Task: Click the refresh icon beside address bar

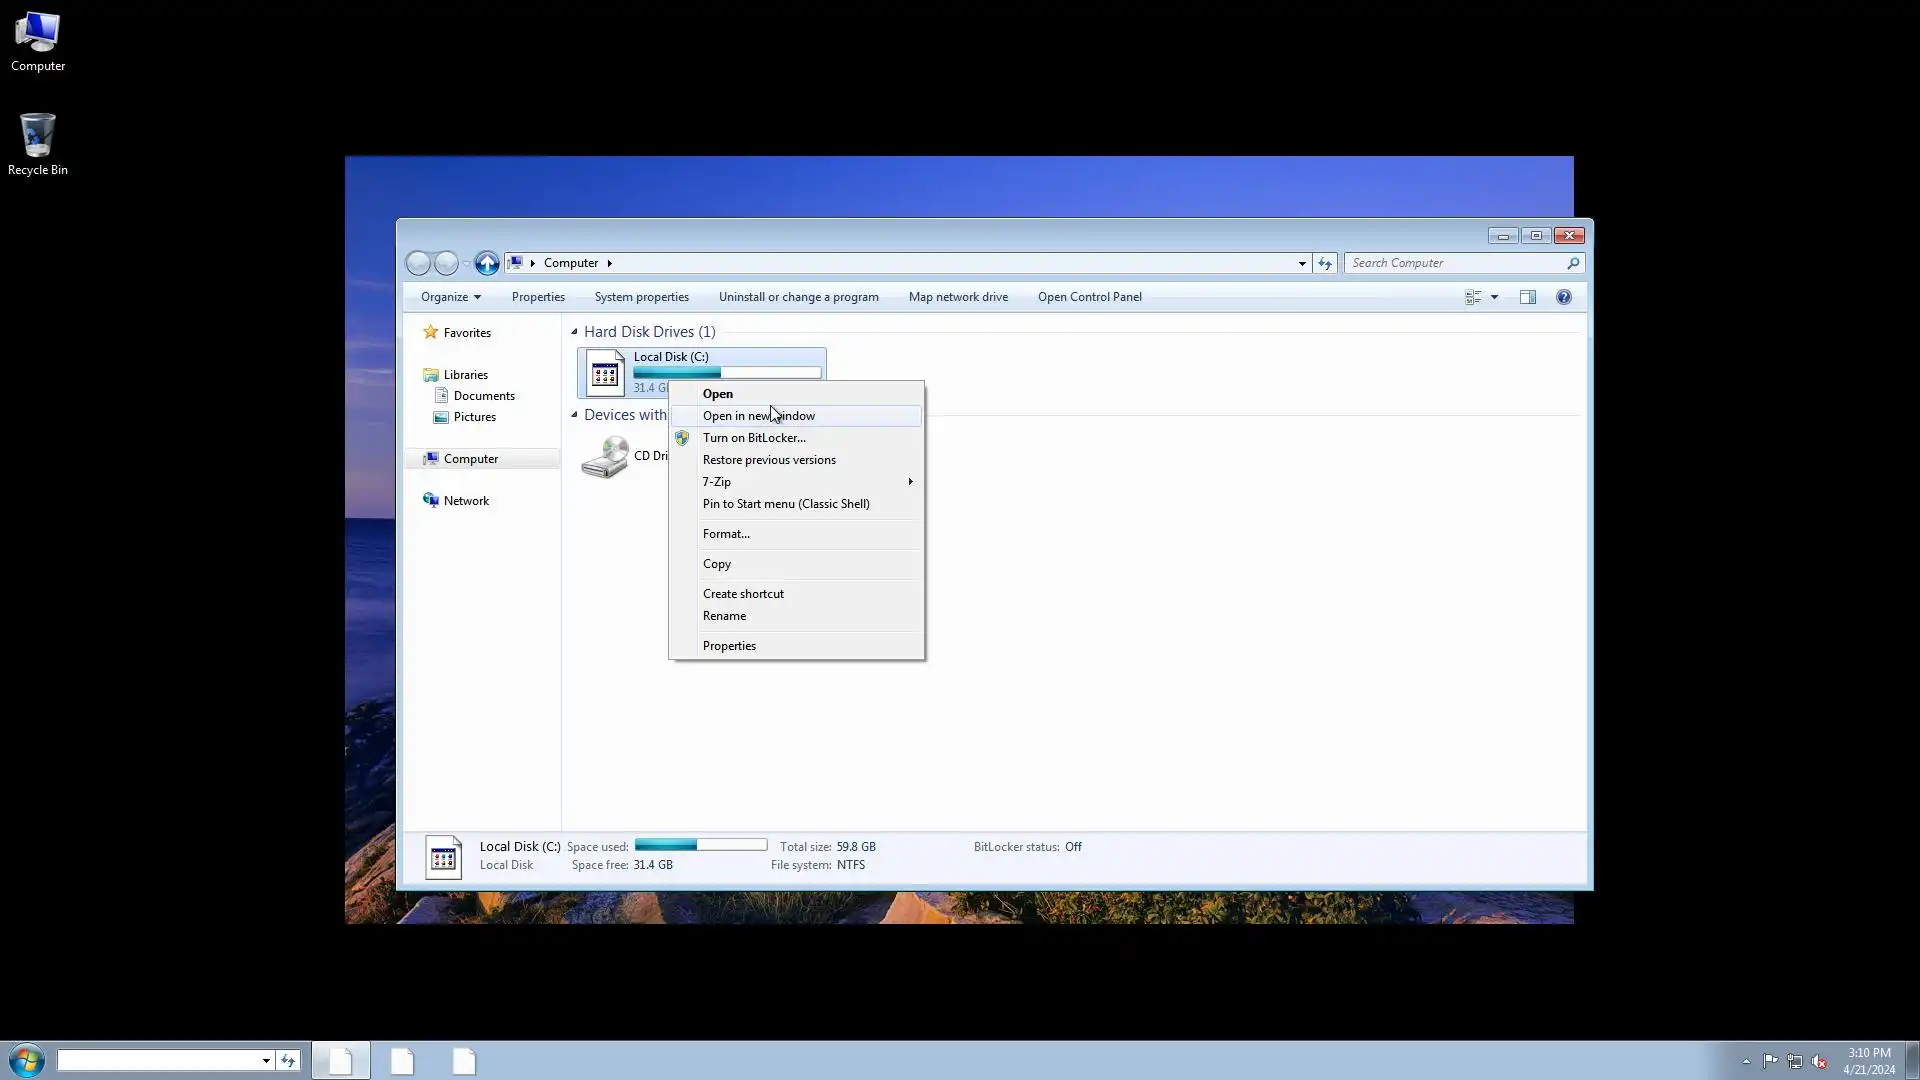Action: (1325, 263)
